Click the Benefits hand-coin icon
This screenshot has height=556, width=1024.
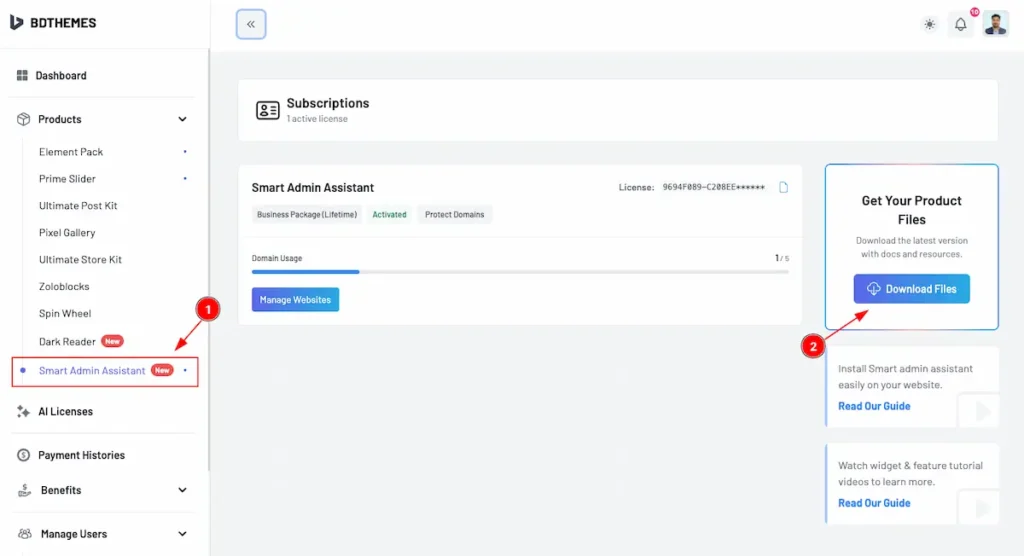click(25, 490)
